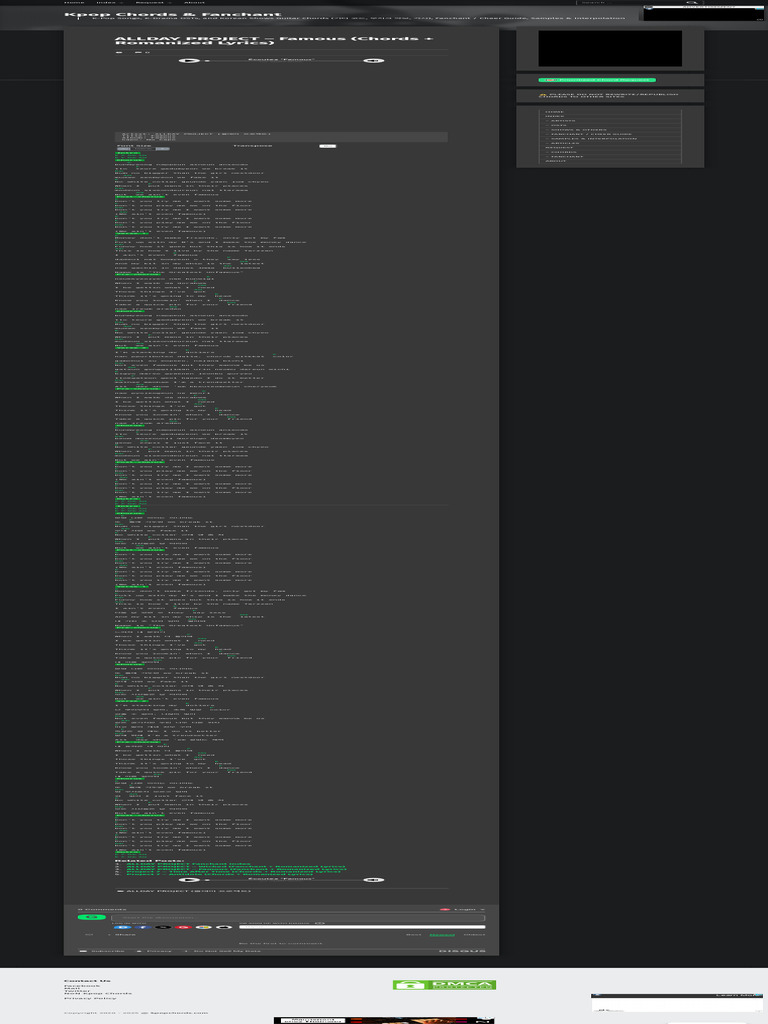Open SAMPLES & INTERPOLATION in the sidebar

(592, 139)
